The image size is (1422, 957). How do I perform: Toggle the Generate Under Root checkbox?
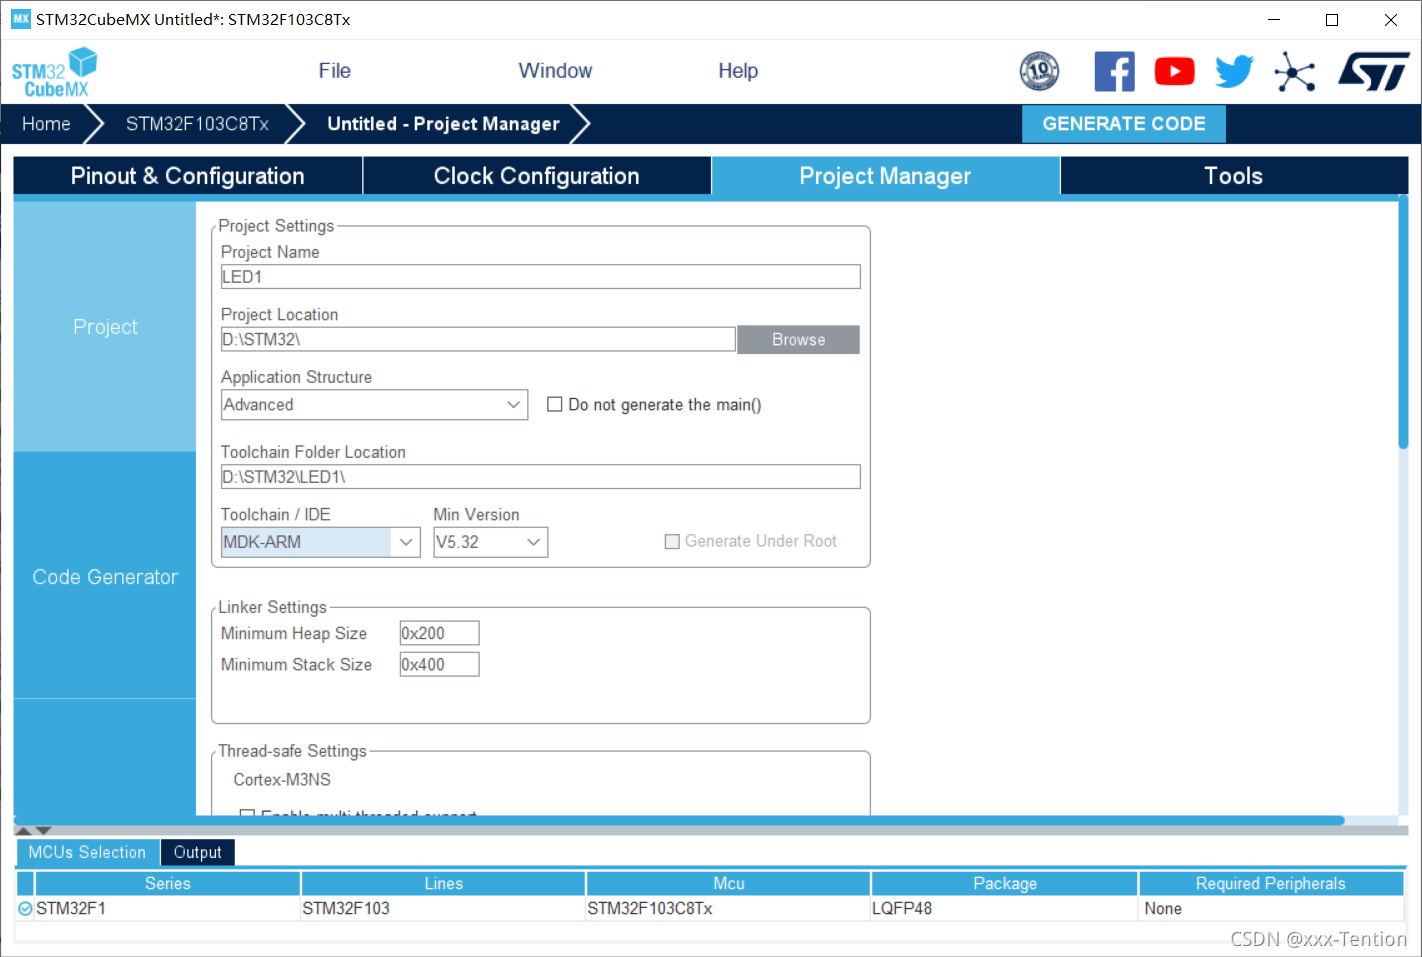pos(672,541)
